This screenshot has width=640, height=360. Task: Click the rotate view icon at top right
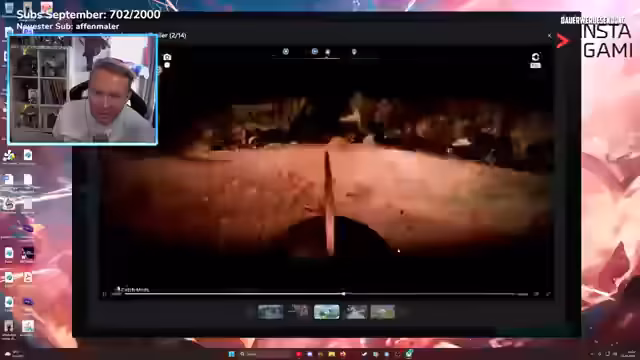click(x=536, y=57)
